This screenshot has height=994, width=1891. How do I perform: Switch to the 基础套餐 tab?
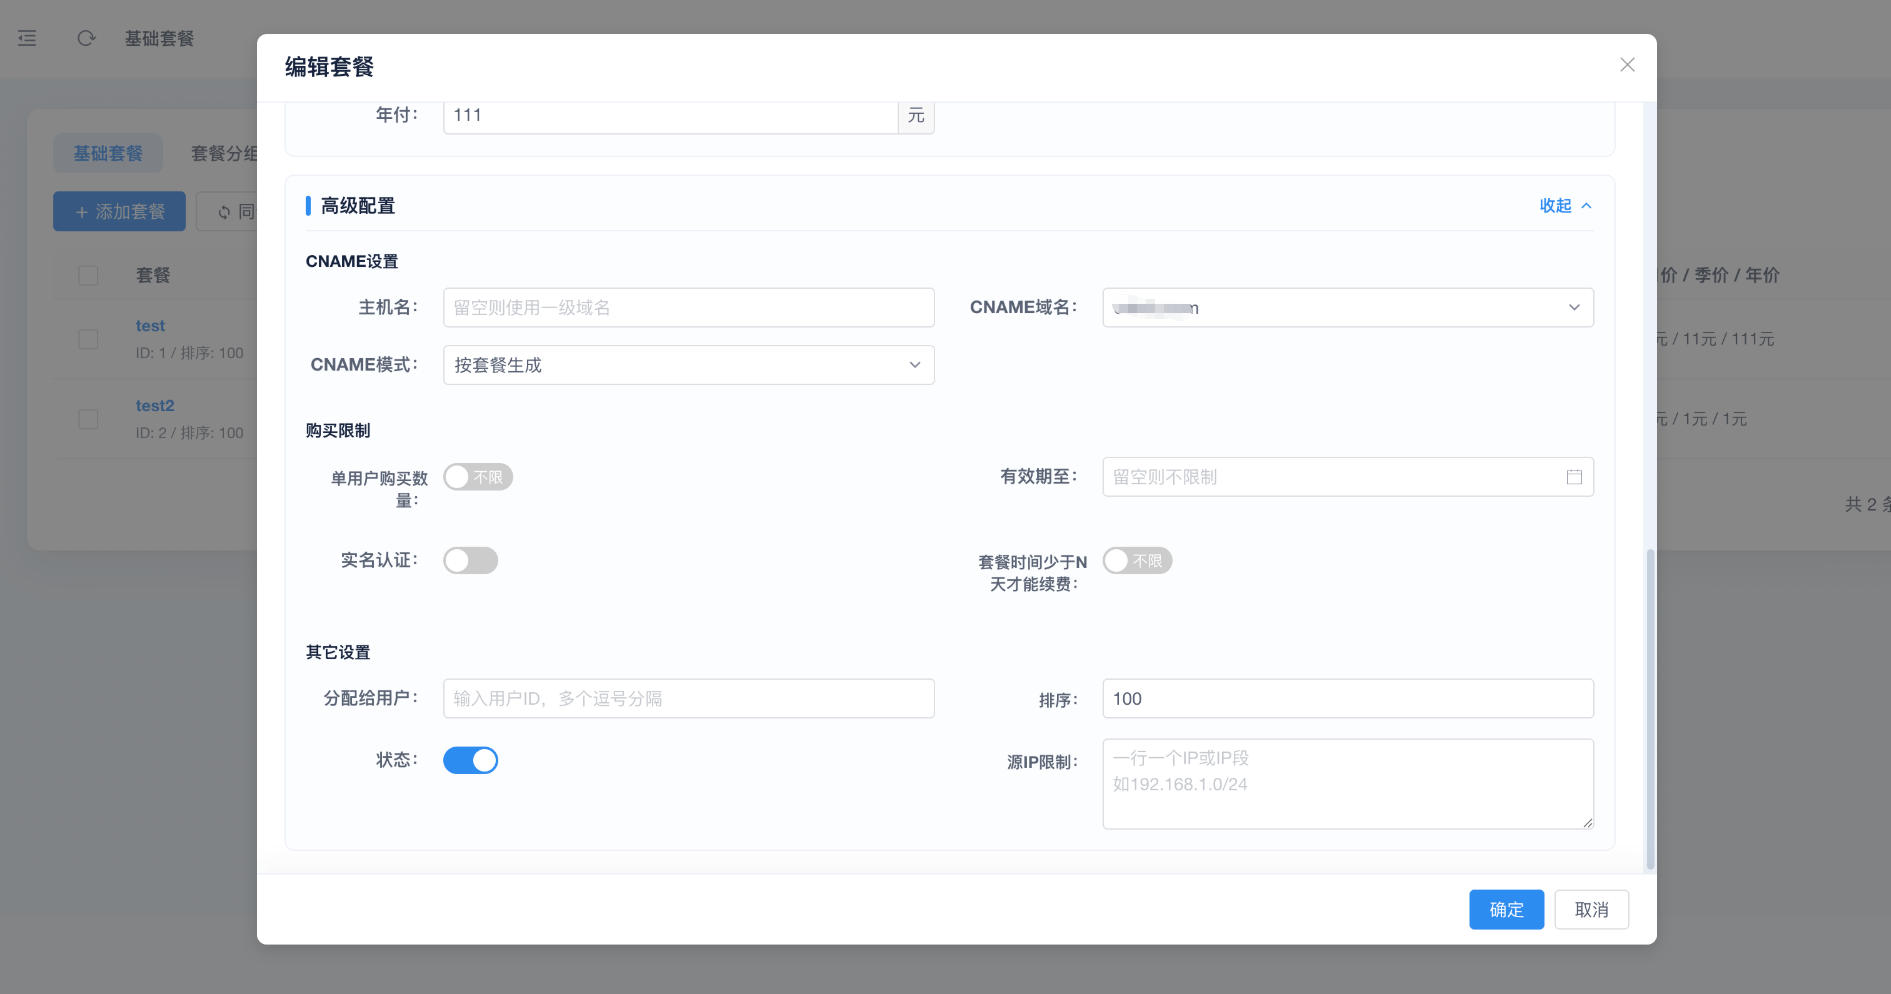[x=108, y=153]
